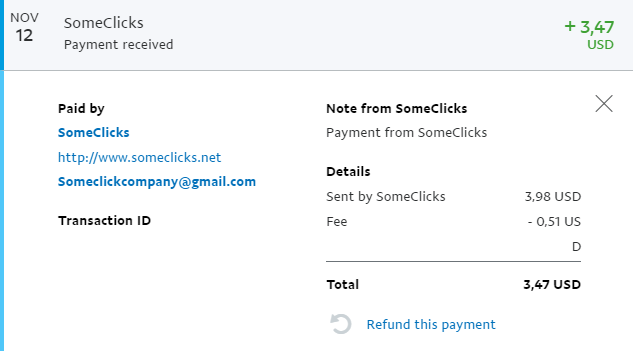
Task: Click the Payment received status text
Action: pos(119,44)
